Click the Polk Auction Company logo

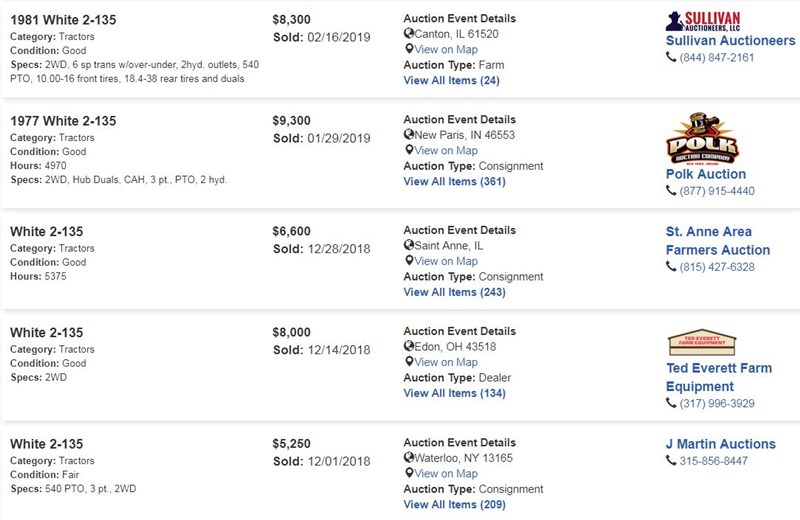pos(702,138)
